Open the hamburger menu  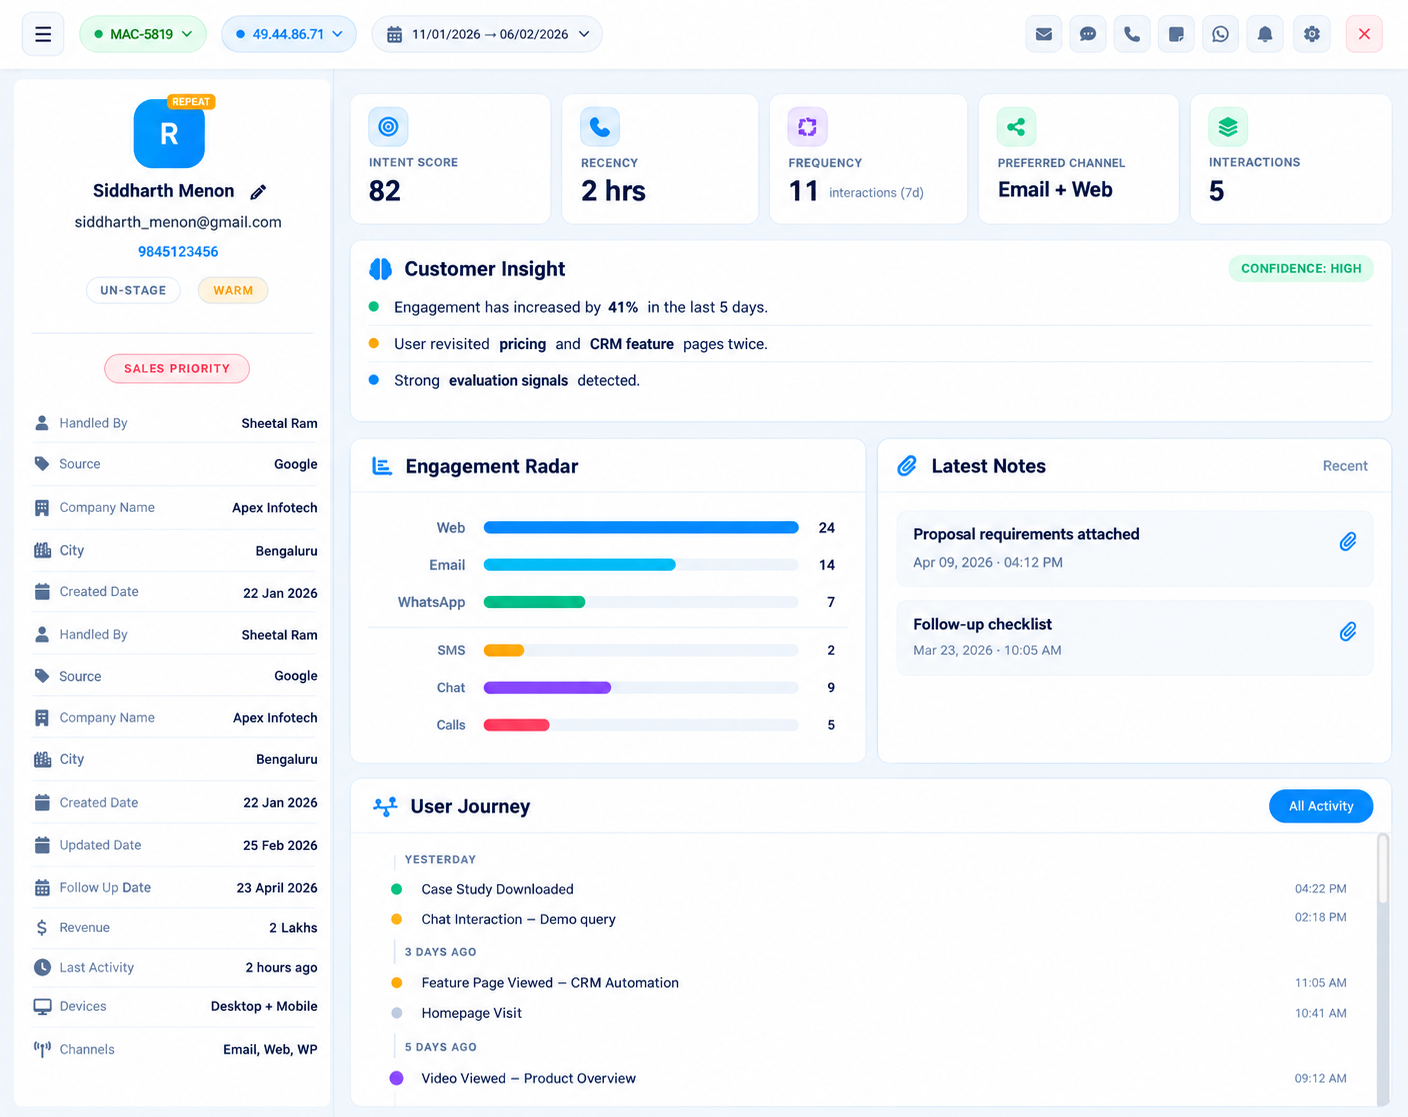pyautogui.click(x=43, y=34)
